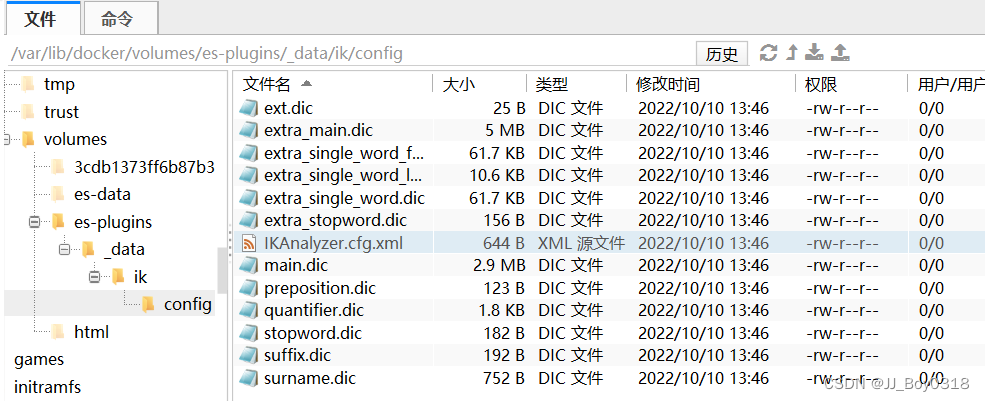Screen dimensions: 985x401
Task: Click the 2.9 MB size cell
Action: pyautogui.click(x=499, y=266)
